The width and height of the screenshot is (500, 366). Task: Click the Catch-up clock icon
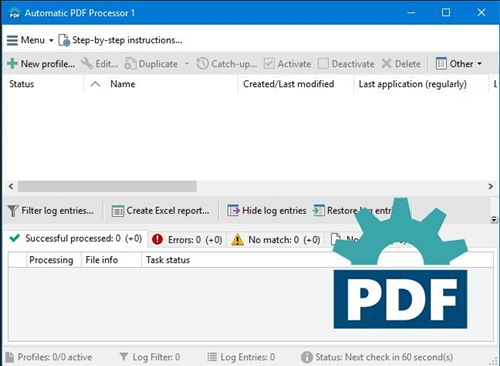[x=202, y=63]
